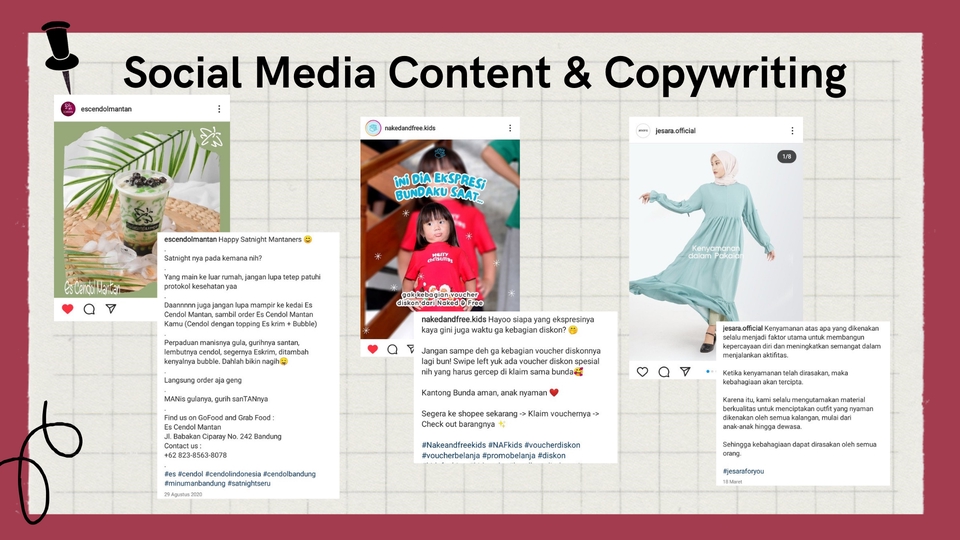This screenshot has height=540, width=960.
Task: Open jesara.official post options menu
Action: [x=792, y=130]
